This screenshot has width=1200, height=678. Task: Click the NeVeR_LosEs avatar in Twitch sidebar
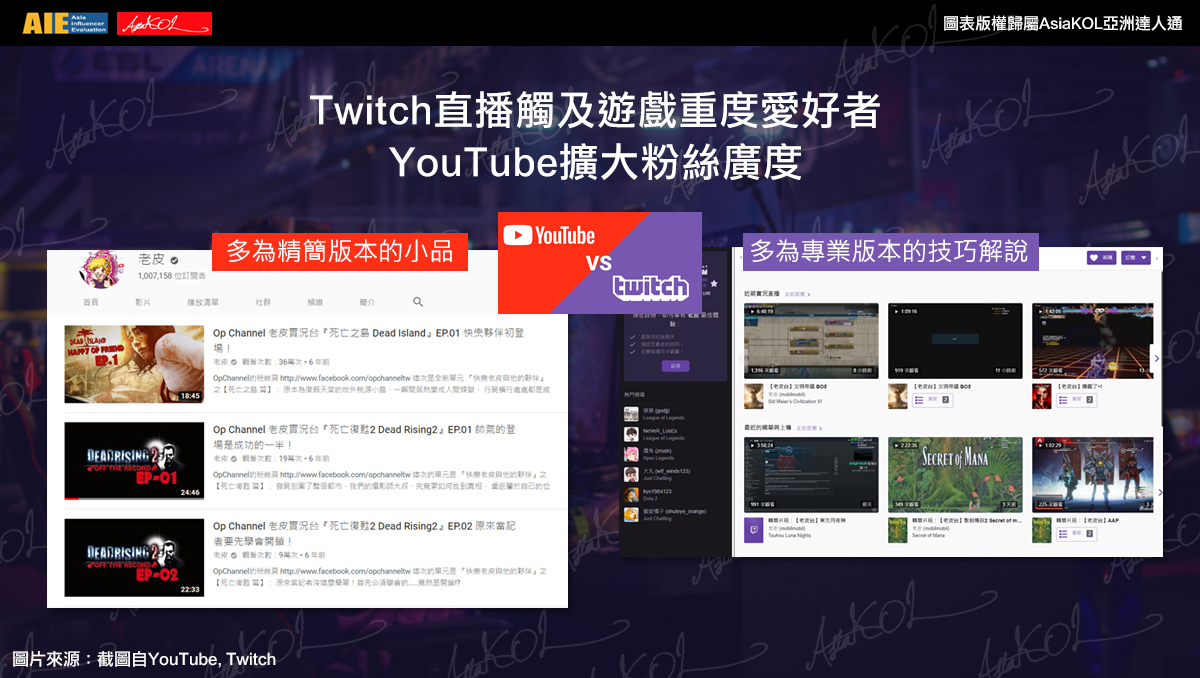(x=631, y=434)
